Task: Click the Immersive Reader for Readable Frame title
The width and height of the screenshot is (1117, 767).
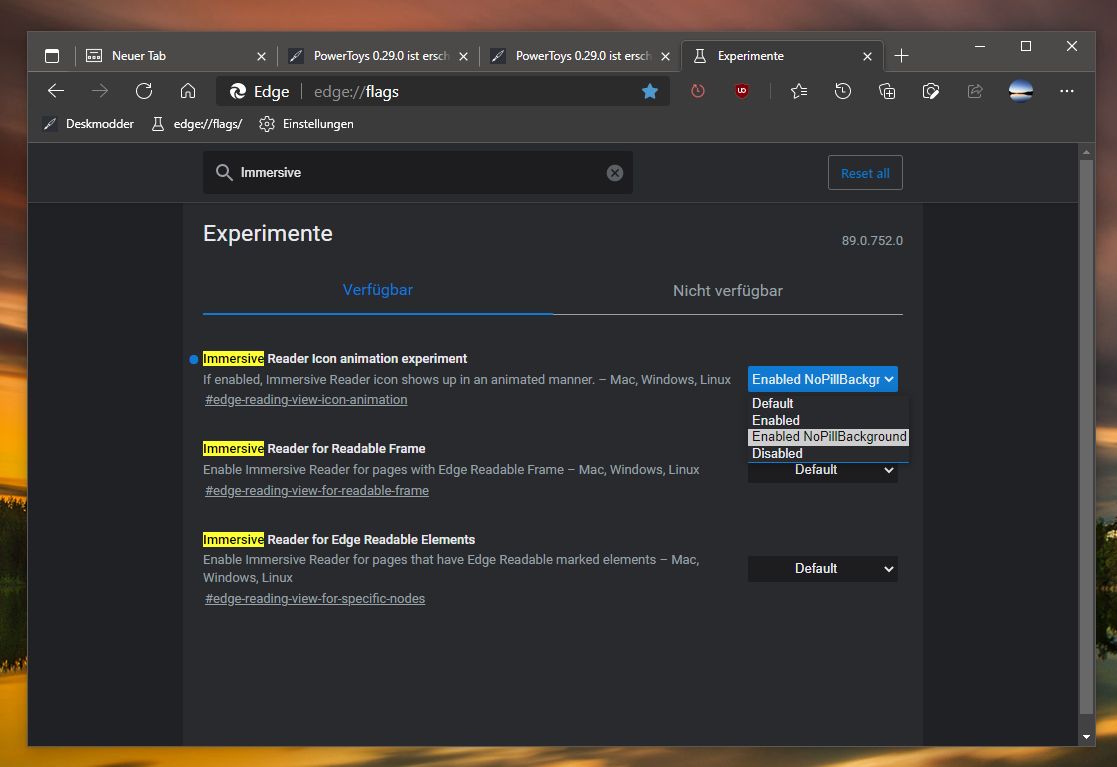Action: pos(314,449)
